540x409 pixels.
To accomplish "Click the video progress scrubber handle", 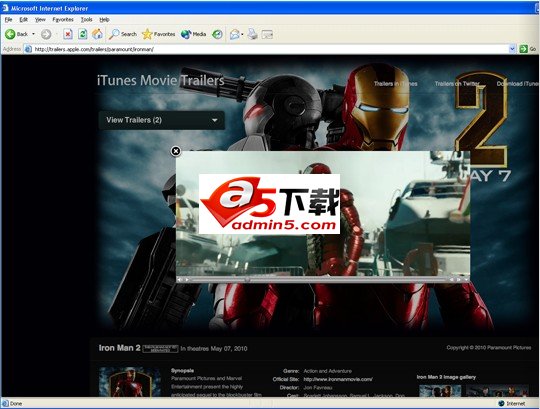I will tap(247, 280).
